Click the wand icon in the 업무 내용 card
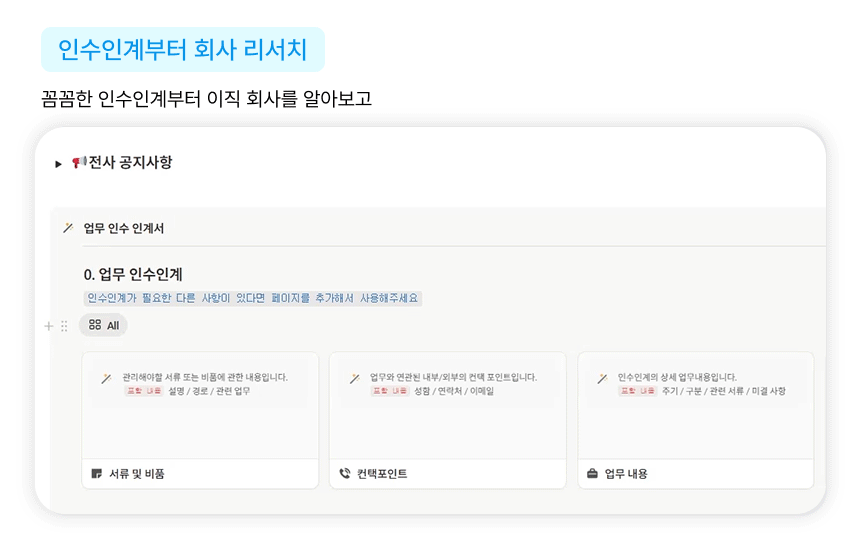This screenshot has width=860, height=545. 601,379
